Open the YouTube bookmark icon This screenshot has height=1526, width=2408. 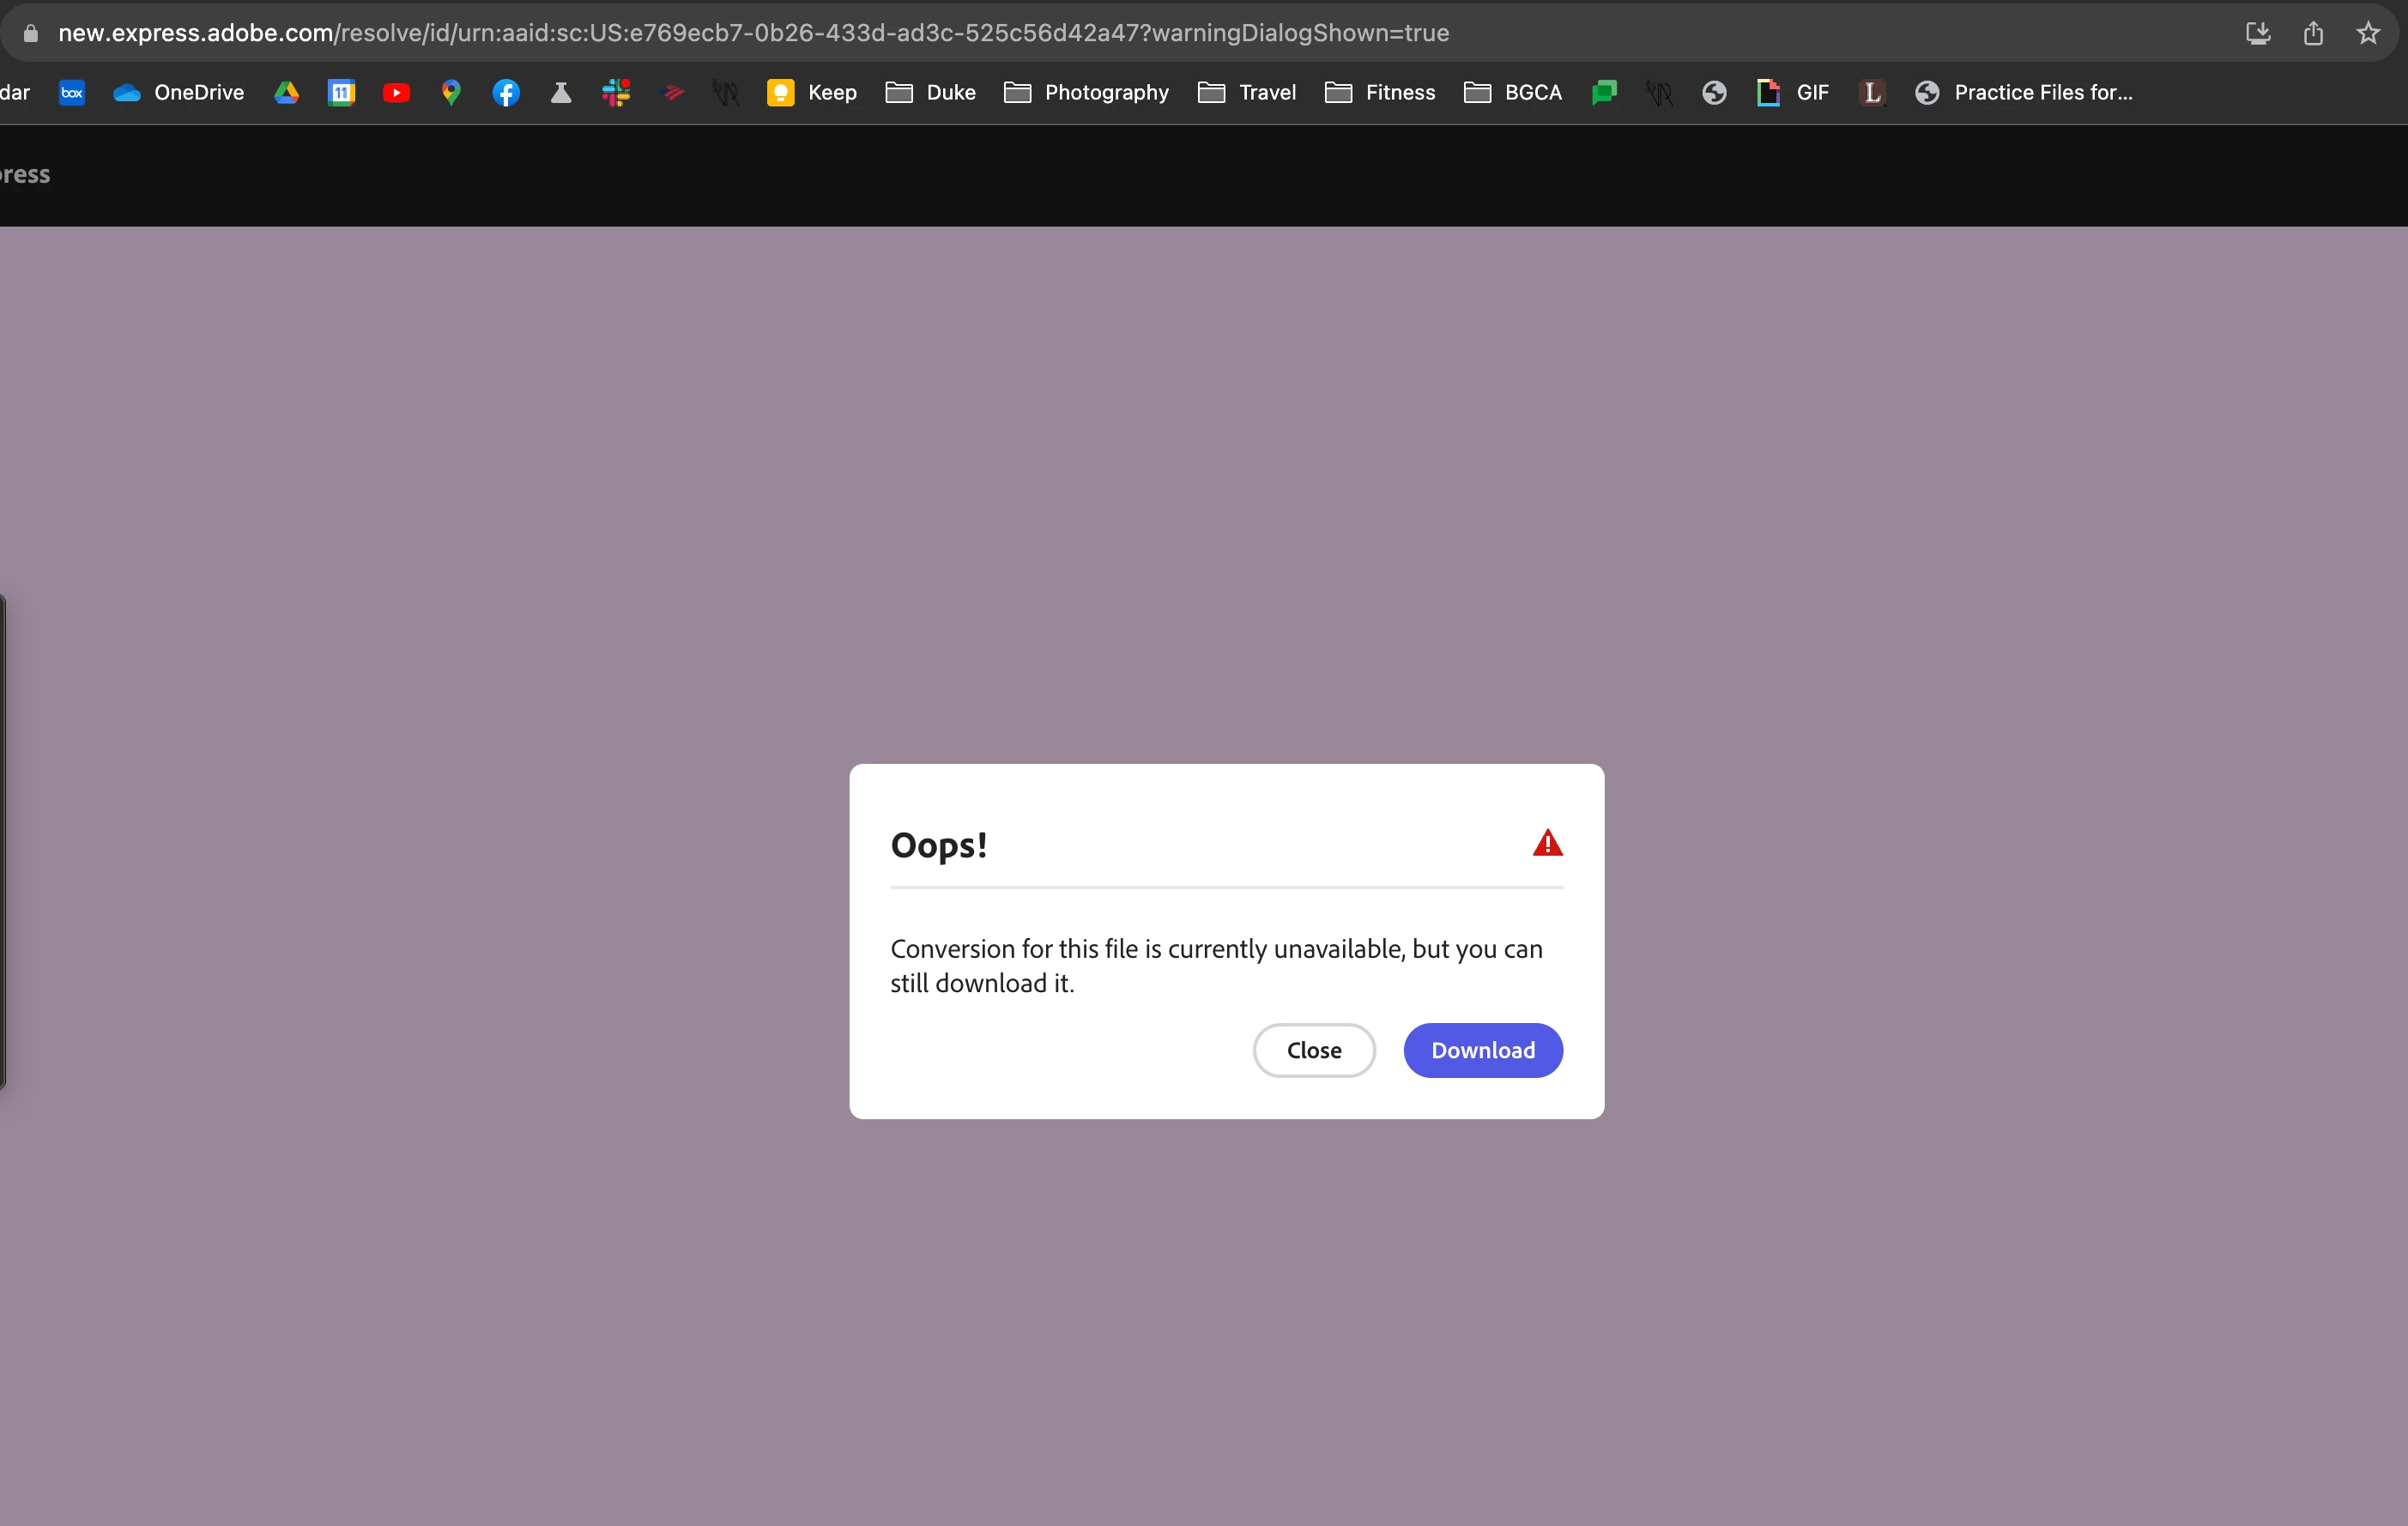396,92
